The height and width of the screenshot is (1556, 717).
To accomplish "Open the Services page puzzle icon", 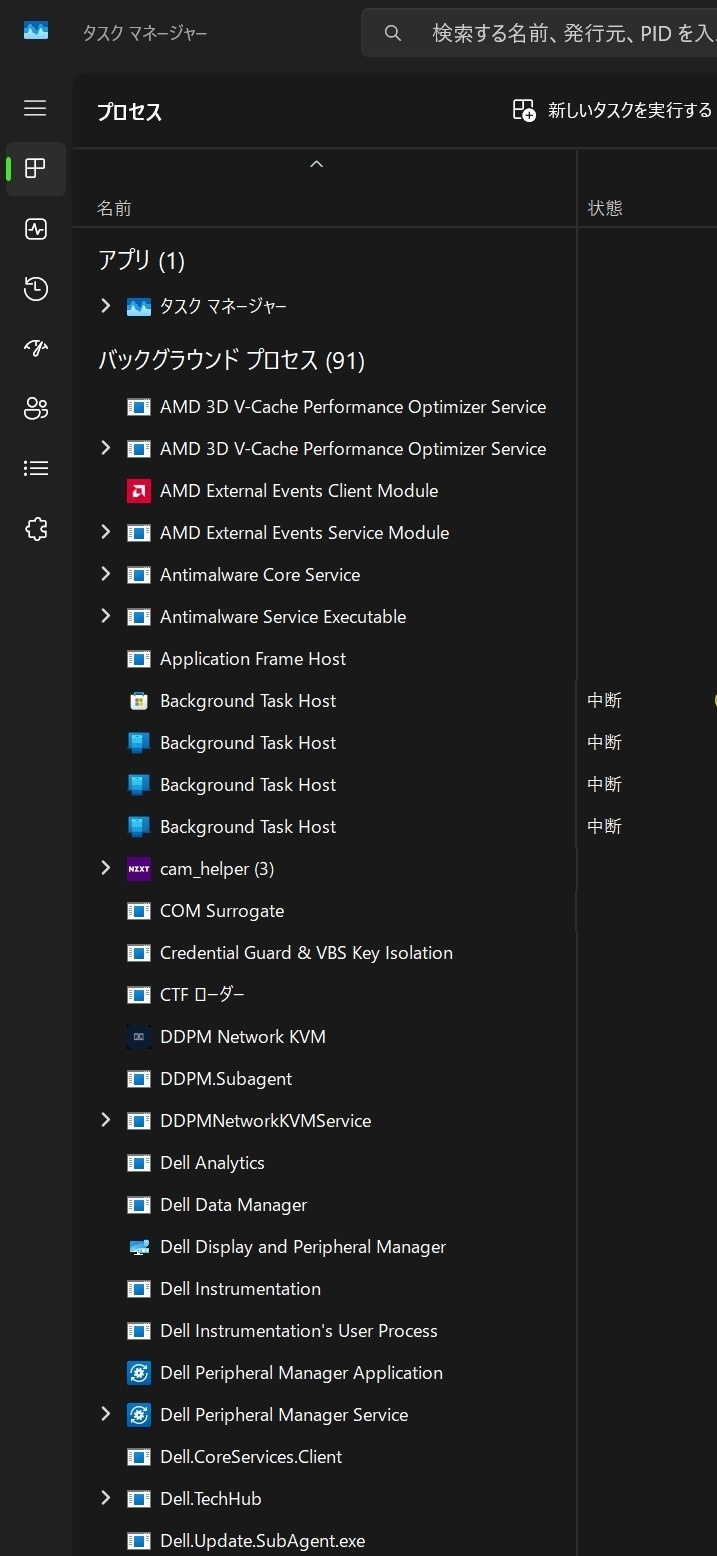I will coord(36,528).
